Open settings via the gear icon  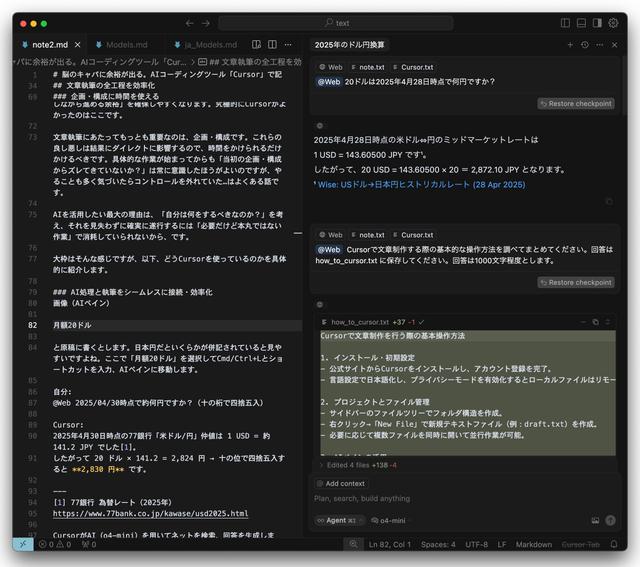click(x=613, y=23)
